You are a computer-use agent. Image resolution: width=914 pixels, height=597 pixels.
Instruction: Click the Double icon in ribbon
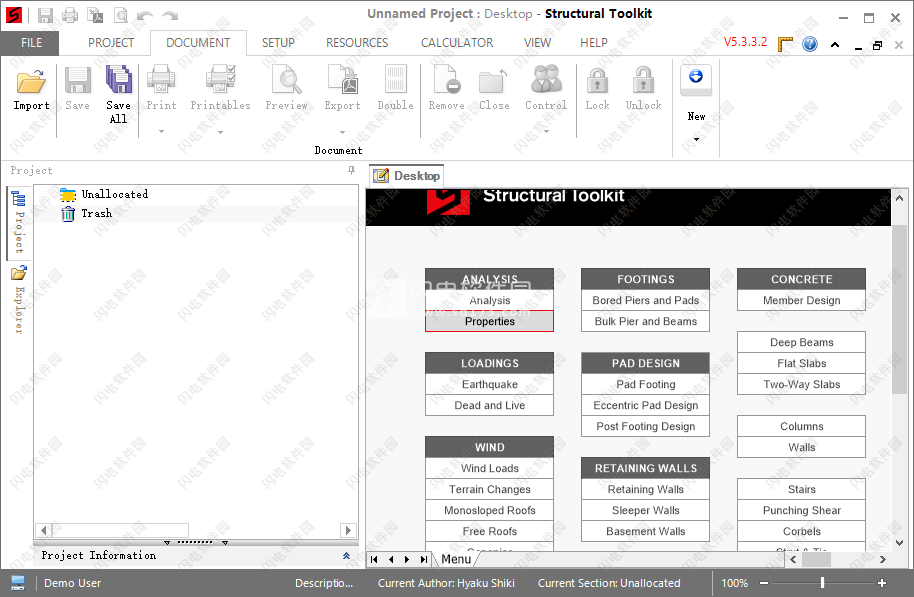click(x=395, y=79)
